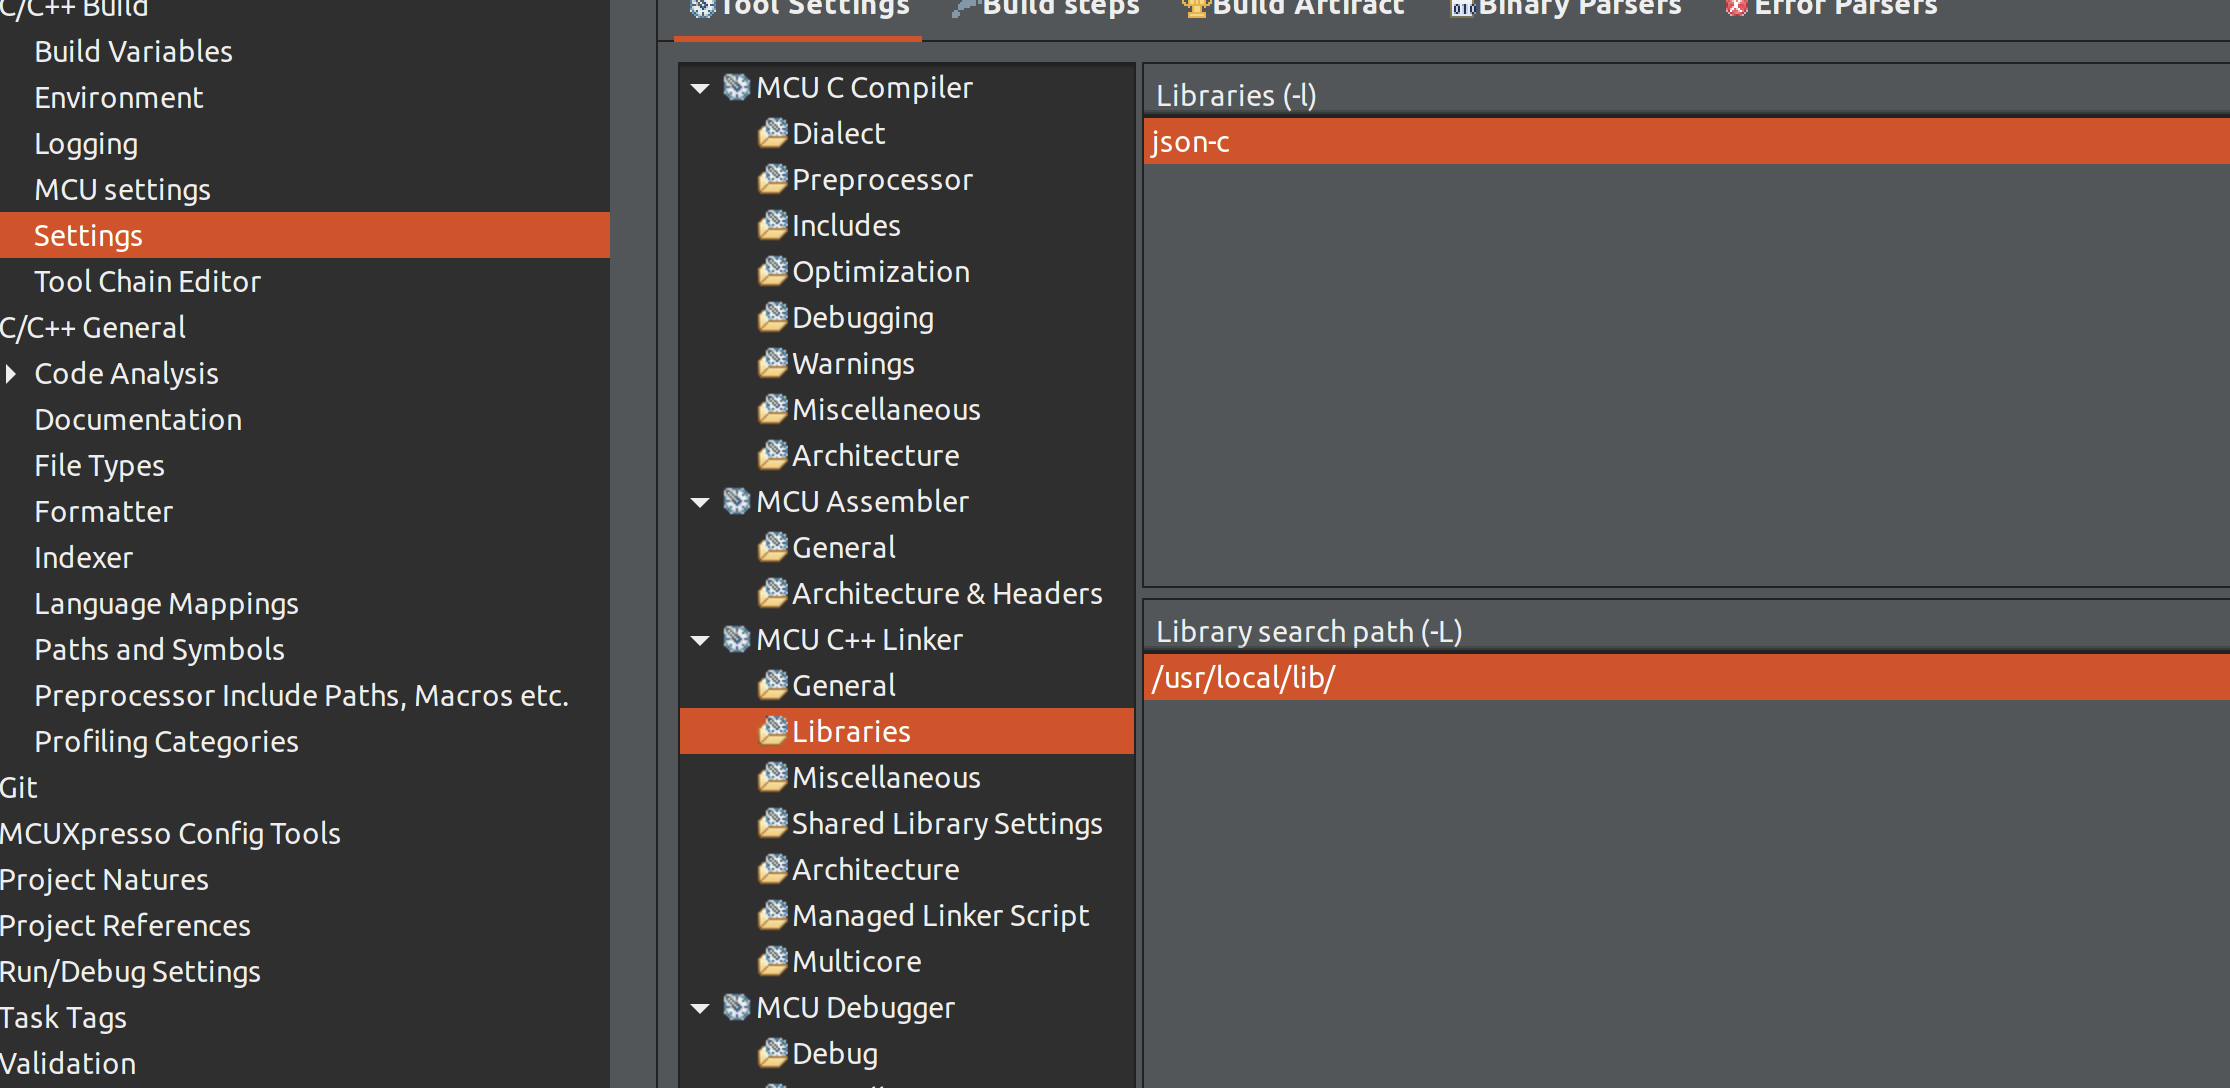Open Paths and Symbols page
Image resolution: width=2230 pixels, height=1088 pixels.
(x=159, y=650)
